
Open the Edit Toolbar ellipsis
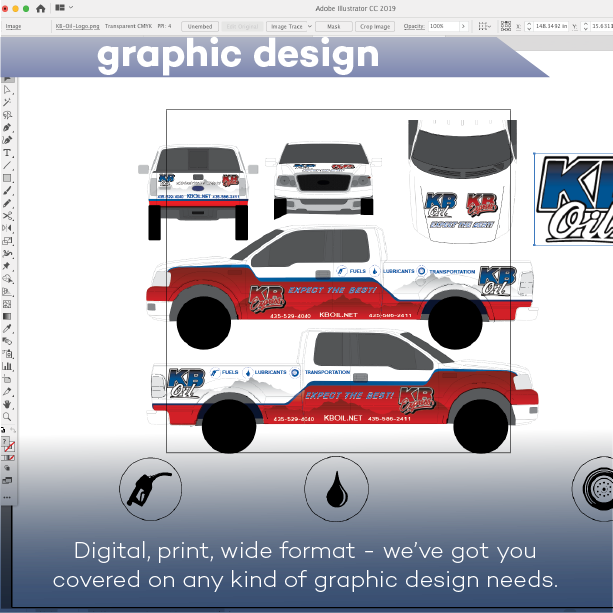click(7, 498)
